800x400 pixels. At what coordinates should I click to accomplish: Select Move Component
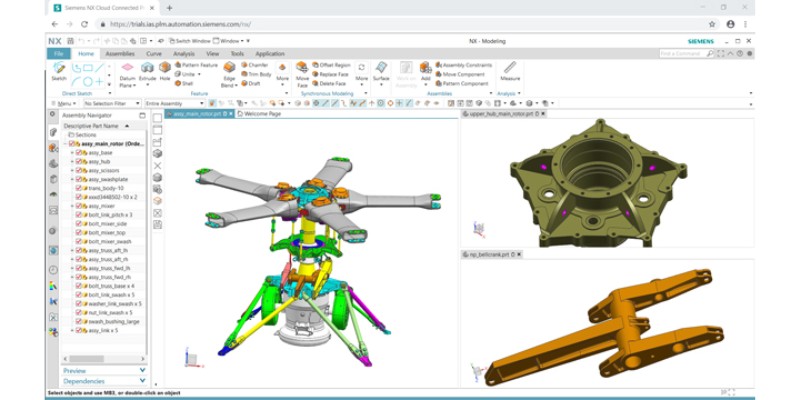click(460, 74)
